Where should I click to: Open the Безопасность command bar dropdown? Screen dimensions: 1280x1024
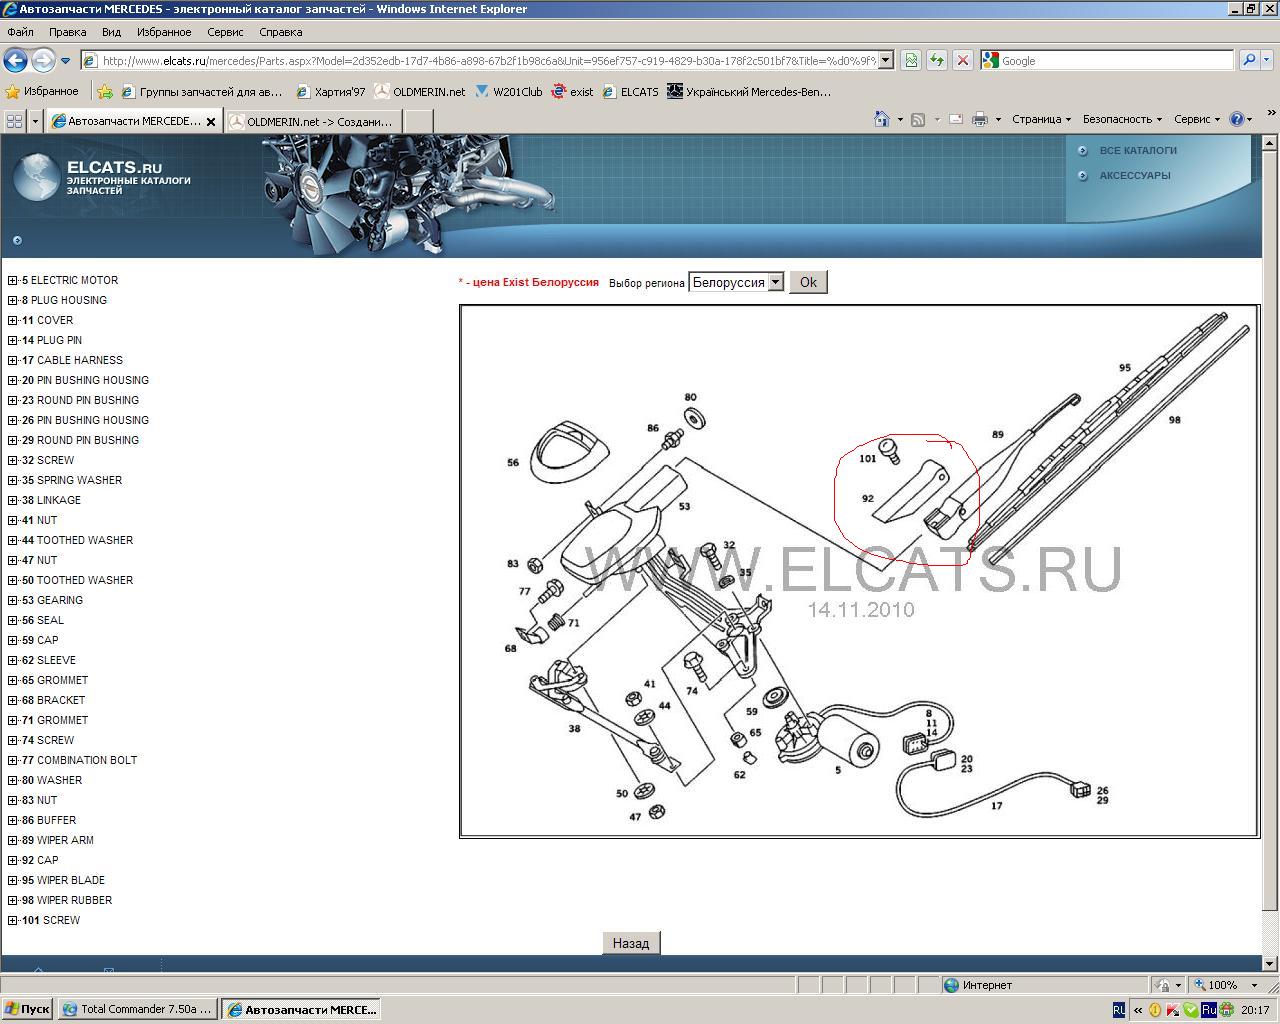(1122, 119)
